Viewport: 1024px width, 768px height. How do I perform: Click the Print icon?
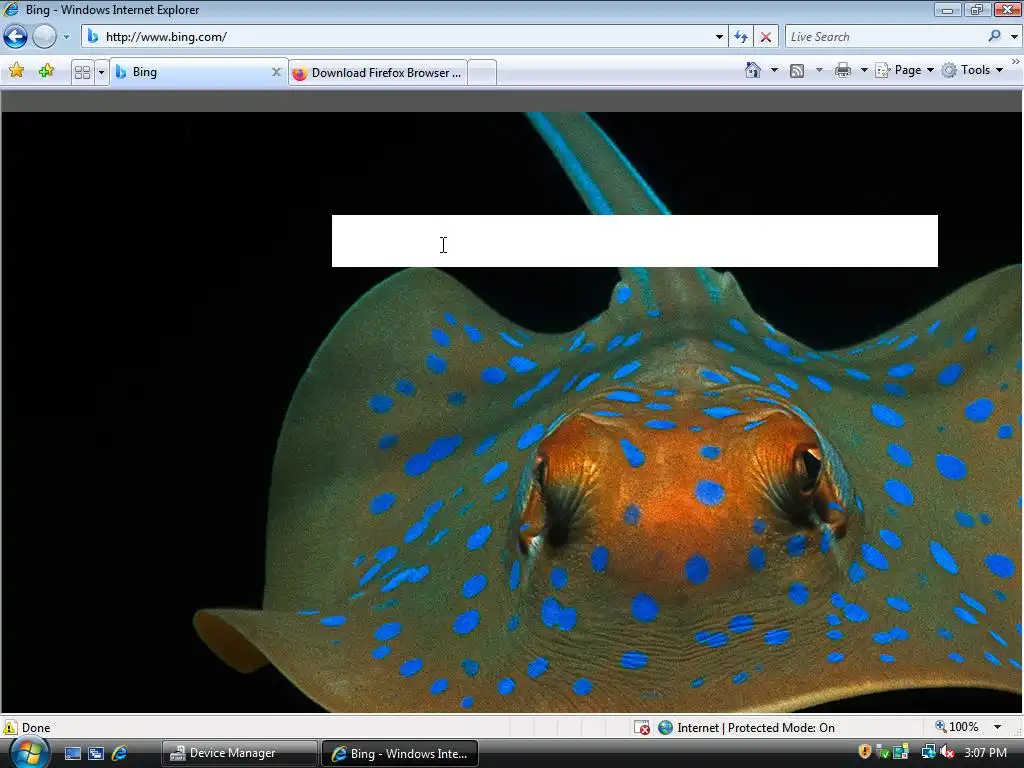(843, 70)
